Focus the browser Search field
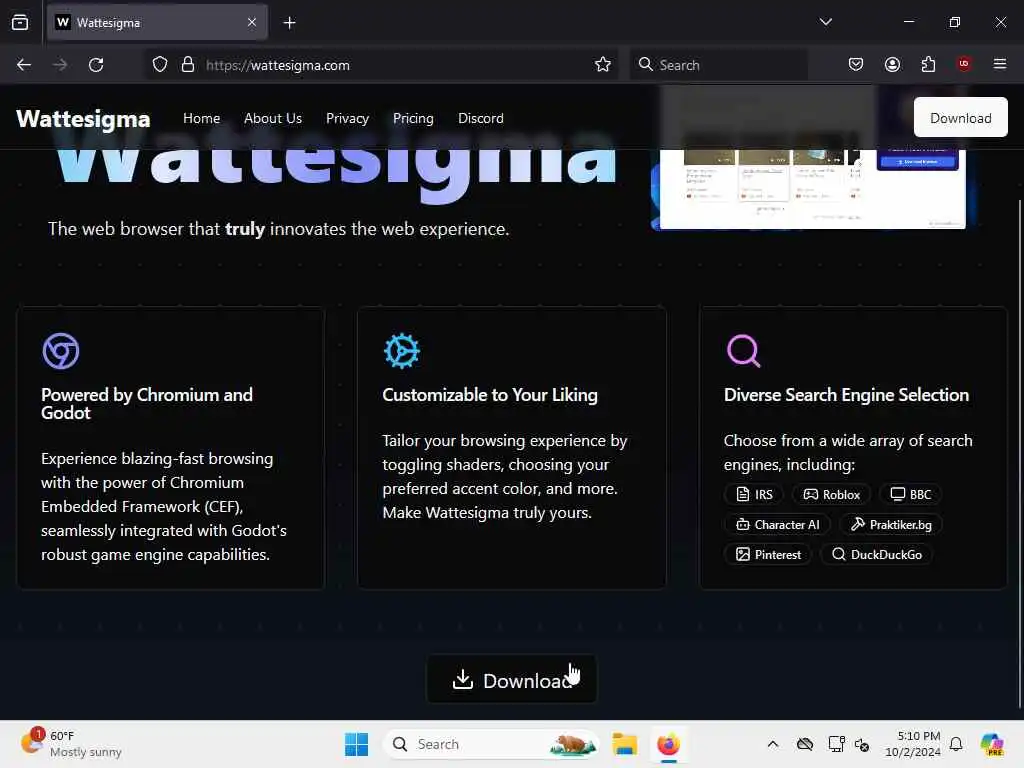1024x768 pixels. click(718, 65)
